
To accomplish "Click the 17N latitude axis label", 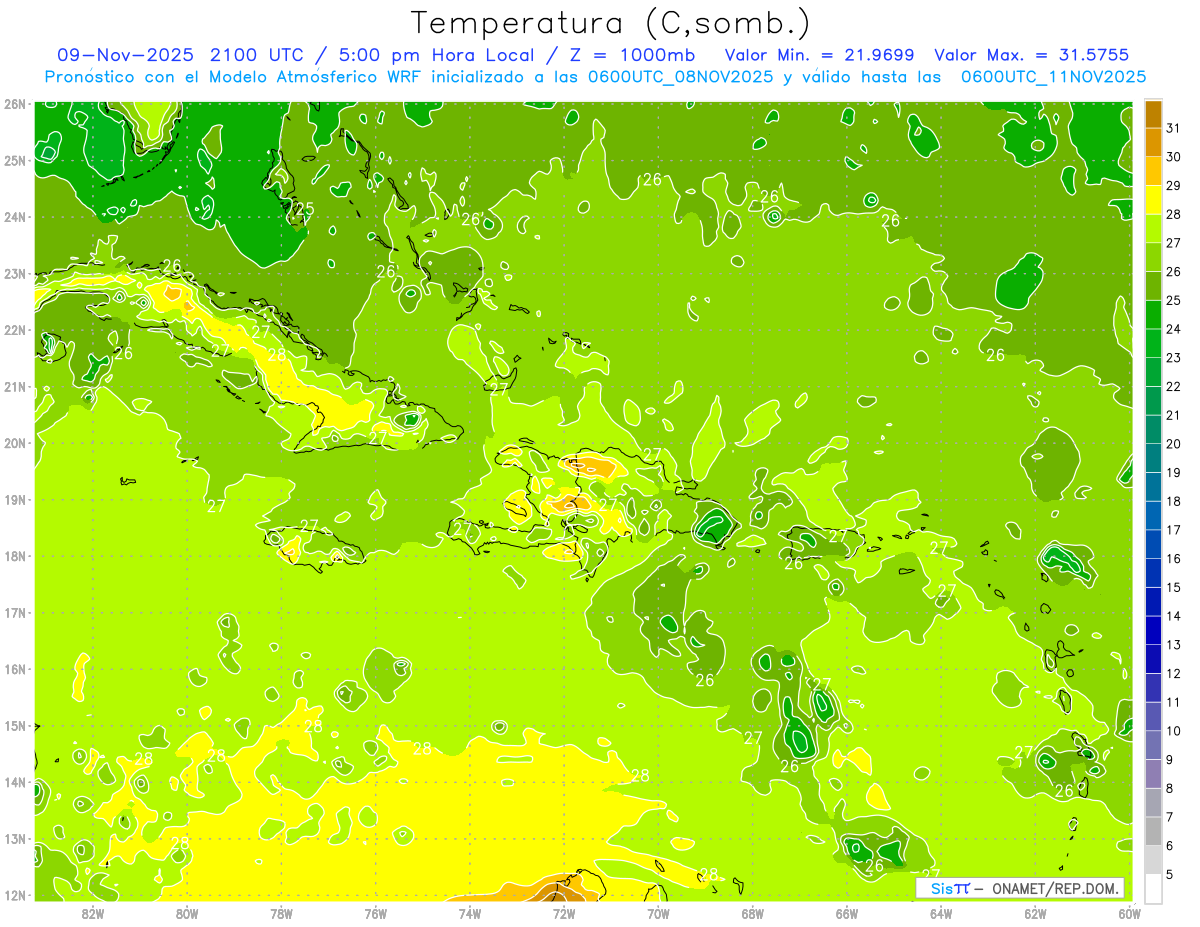I will pos(14,612).
